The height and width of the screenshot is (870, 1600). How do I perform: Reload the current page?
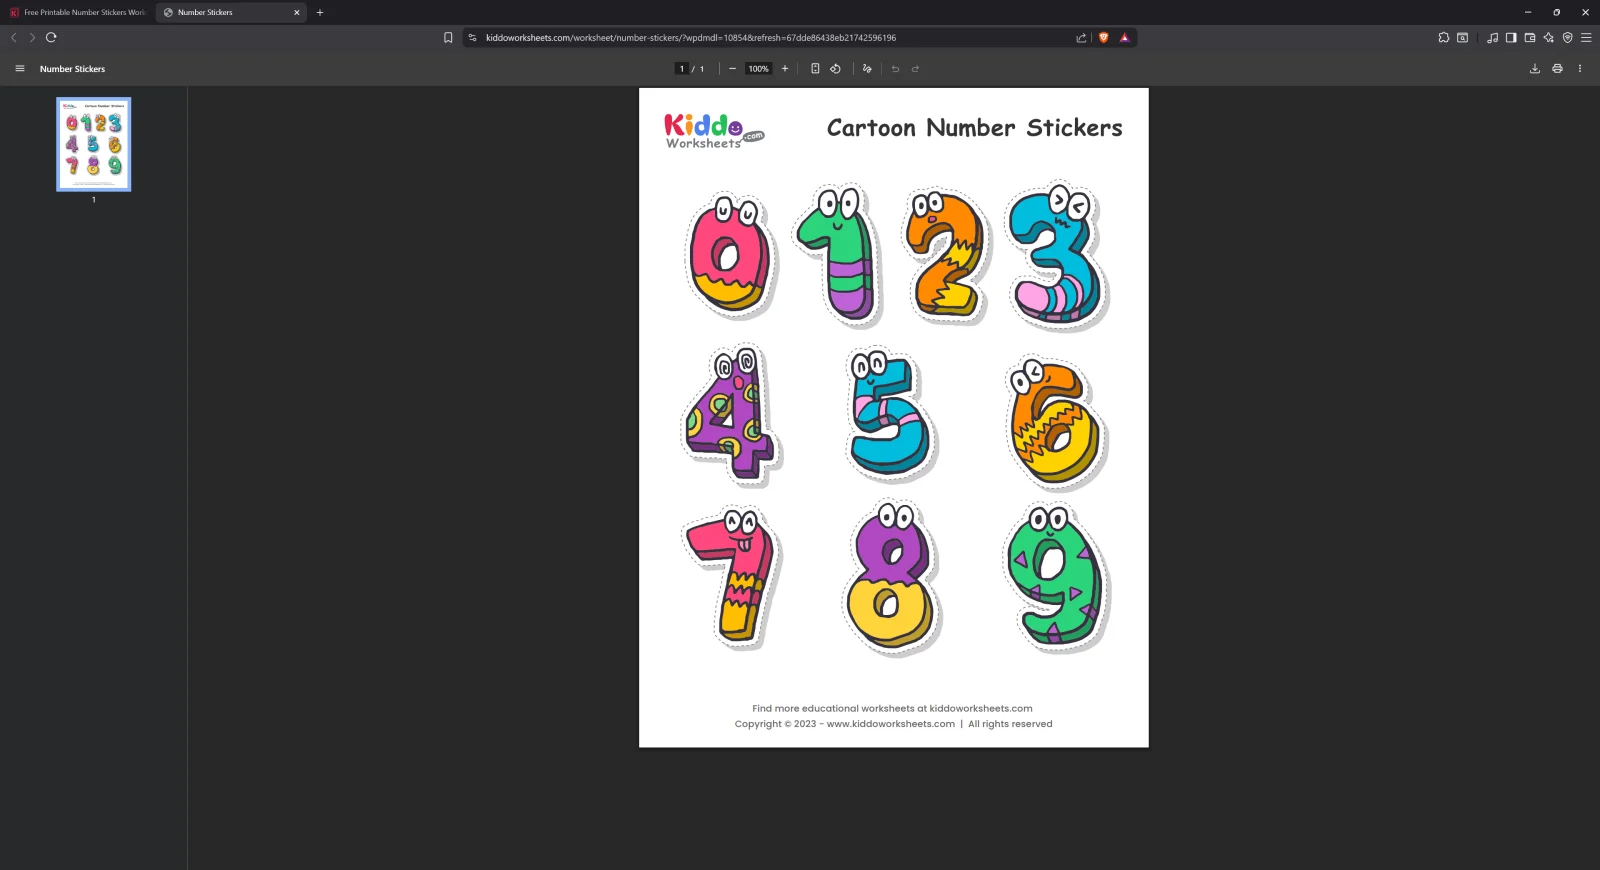point(51,38)
